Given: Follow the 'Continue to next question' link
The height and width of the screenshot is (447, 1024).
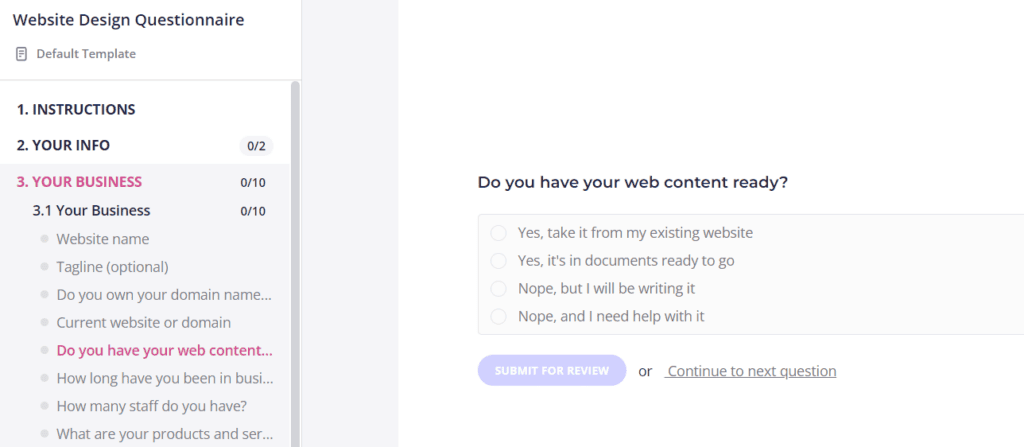Looking at the screenshot, I should [x=751, y=371].
